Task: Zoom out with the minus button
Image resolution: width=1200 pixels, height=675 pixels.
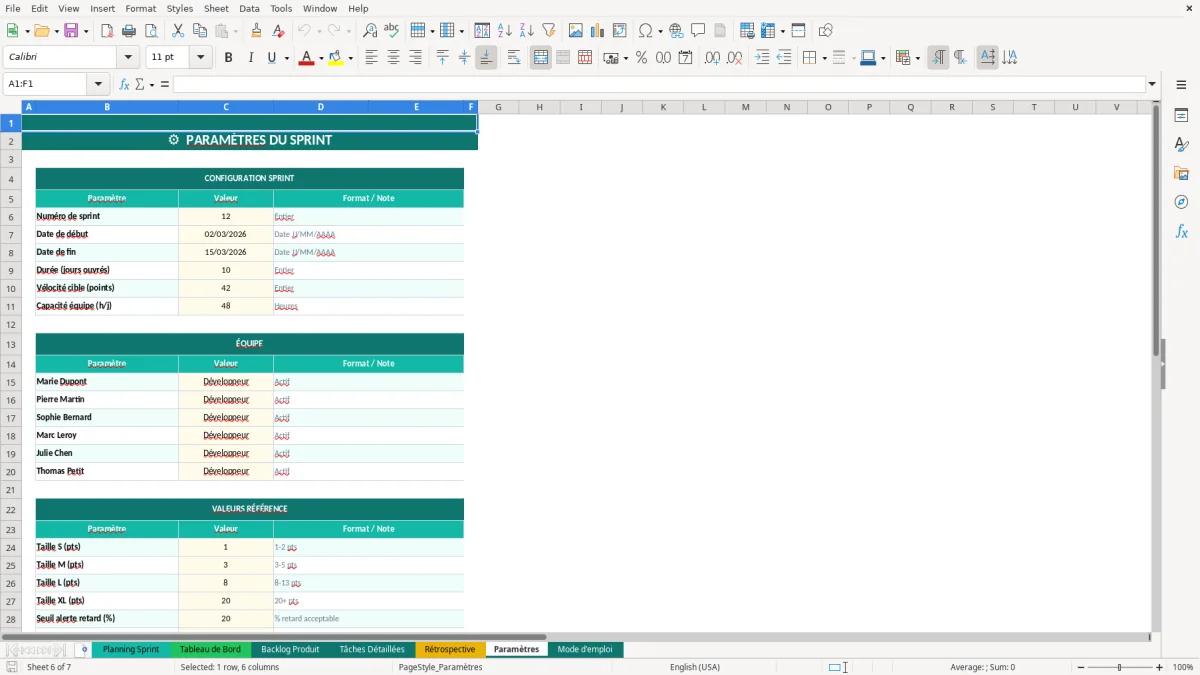Action: click(1081, 667)
